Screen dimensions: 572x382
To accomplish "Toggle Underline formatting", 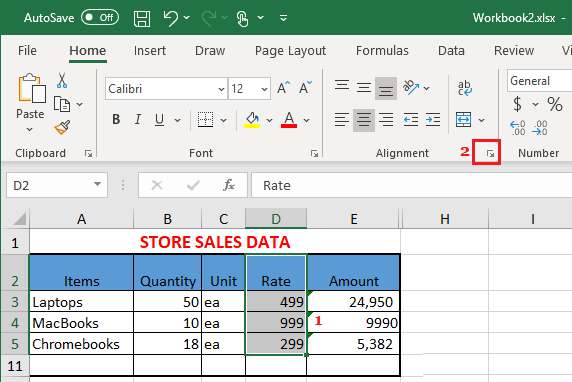I will 159,120.
